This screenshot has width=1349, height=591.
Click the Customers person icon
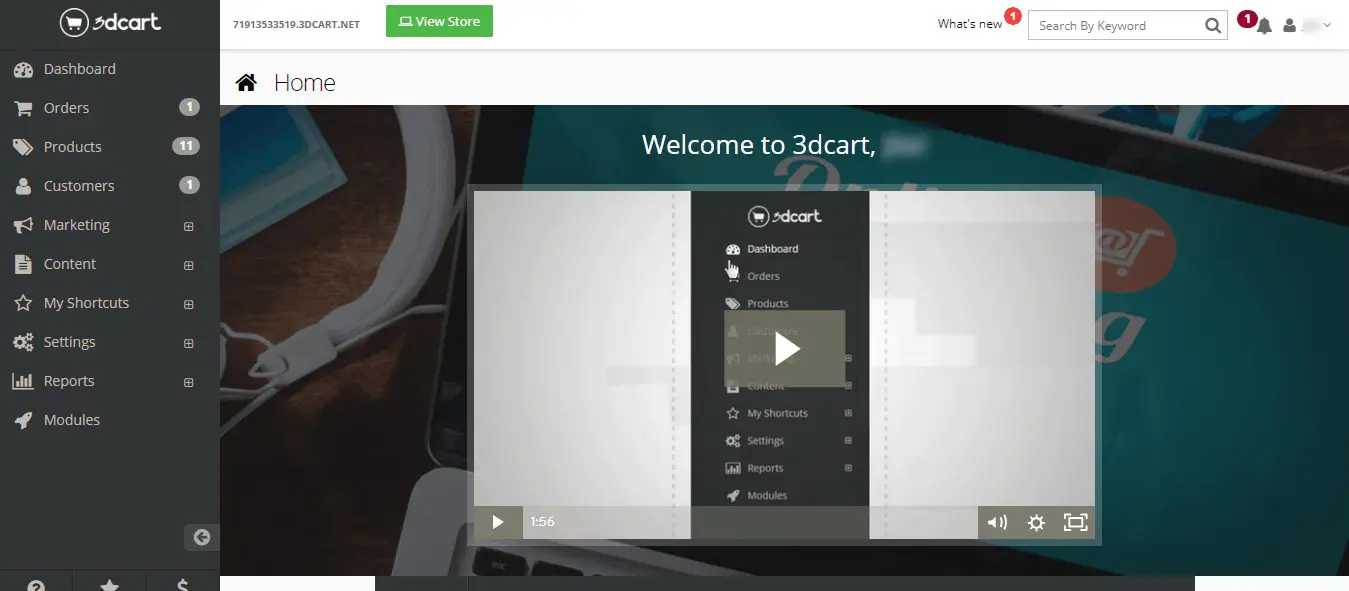click(x=23, y=186)
